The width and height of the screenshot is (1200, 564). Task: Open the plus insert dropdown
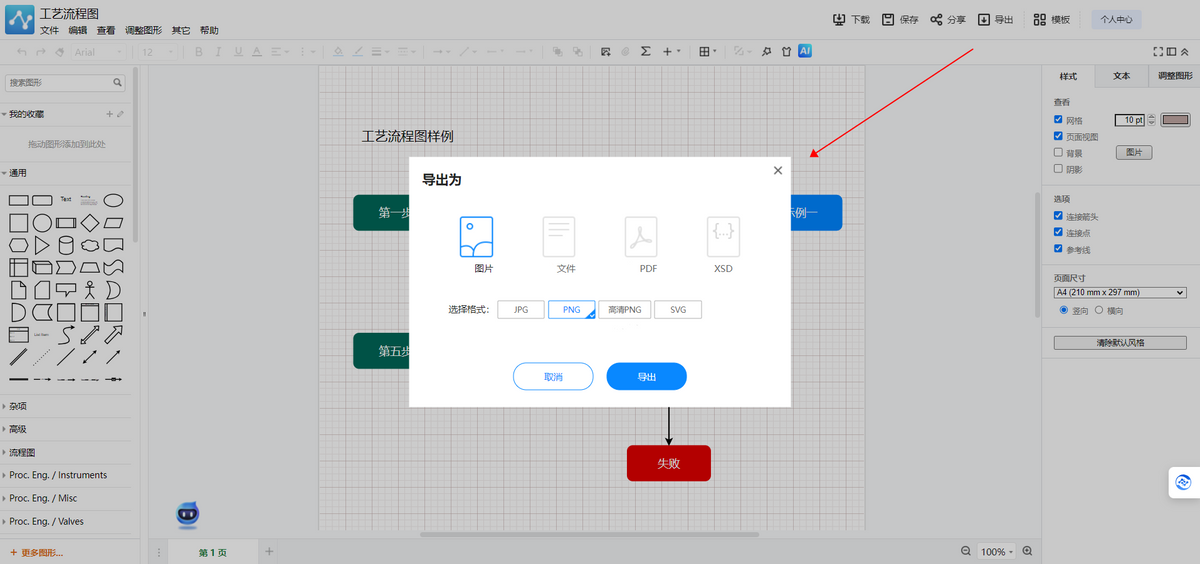(x=671, y=51)
